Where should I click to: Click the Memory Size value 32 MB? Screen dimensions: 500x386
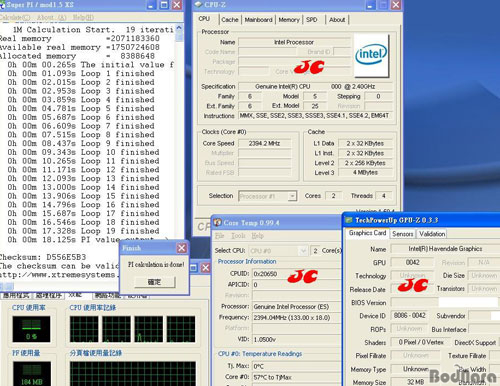[x=416, y=382]
